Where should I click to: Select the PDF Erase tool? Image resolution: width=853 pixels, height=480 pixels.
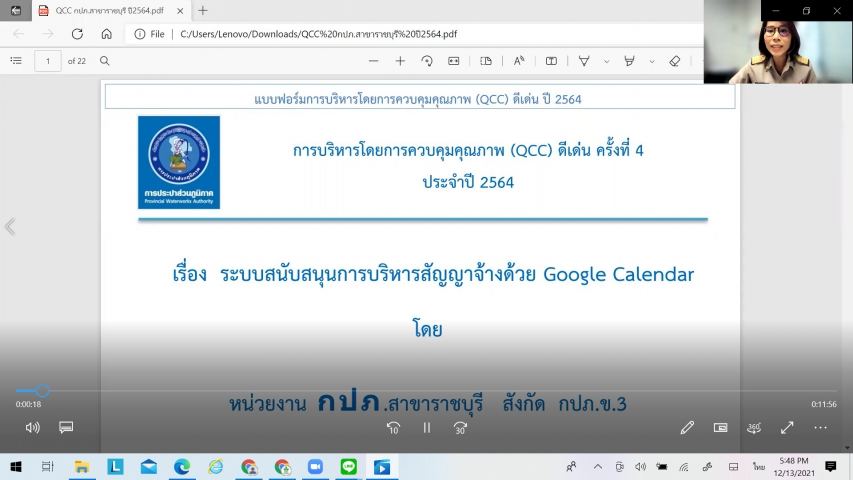click(675, 61)
